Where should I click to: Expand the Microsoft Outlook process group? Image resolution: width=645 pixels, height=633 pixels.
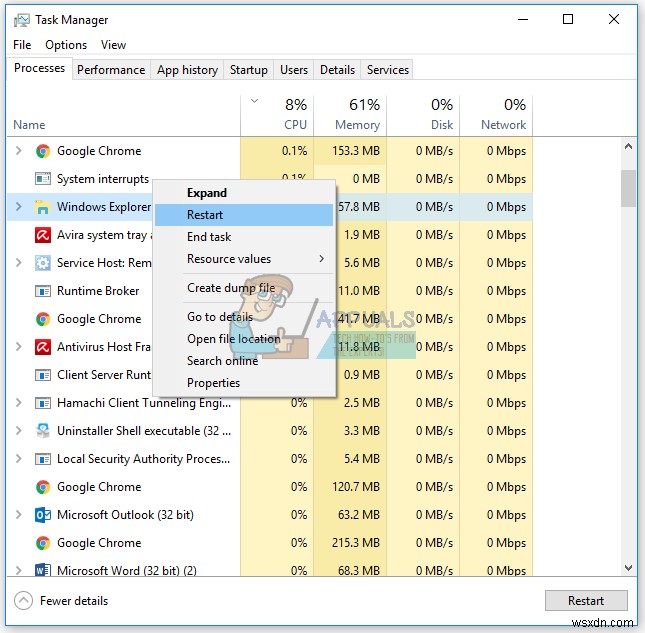[x=19, y=514]
